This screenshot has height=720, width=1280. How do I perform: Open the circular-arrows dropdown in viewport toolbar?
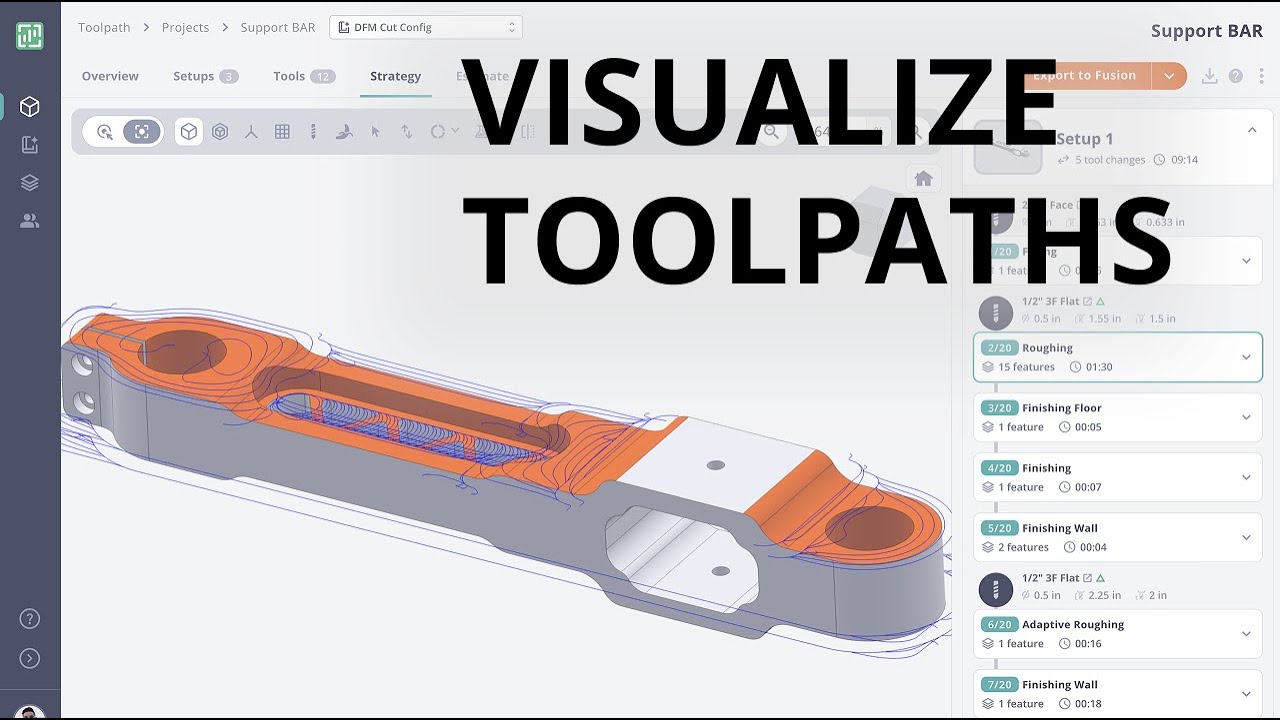pyautogui.click(x=444, y=132)
